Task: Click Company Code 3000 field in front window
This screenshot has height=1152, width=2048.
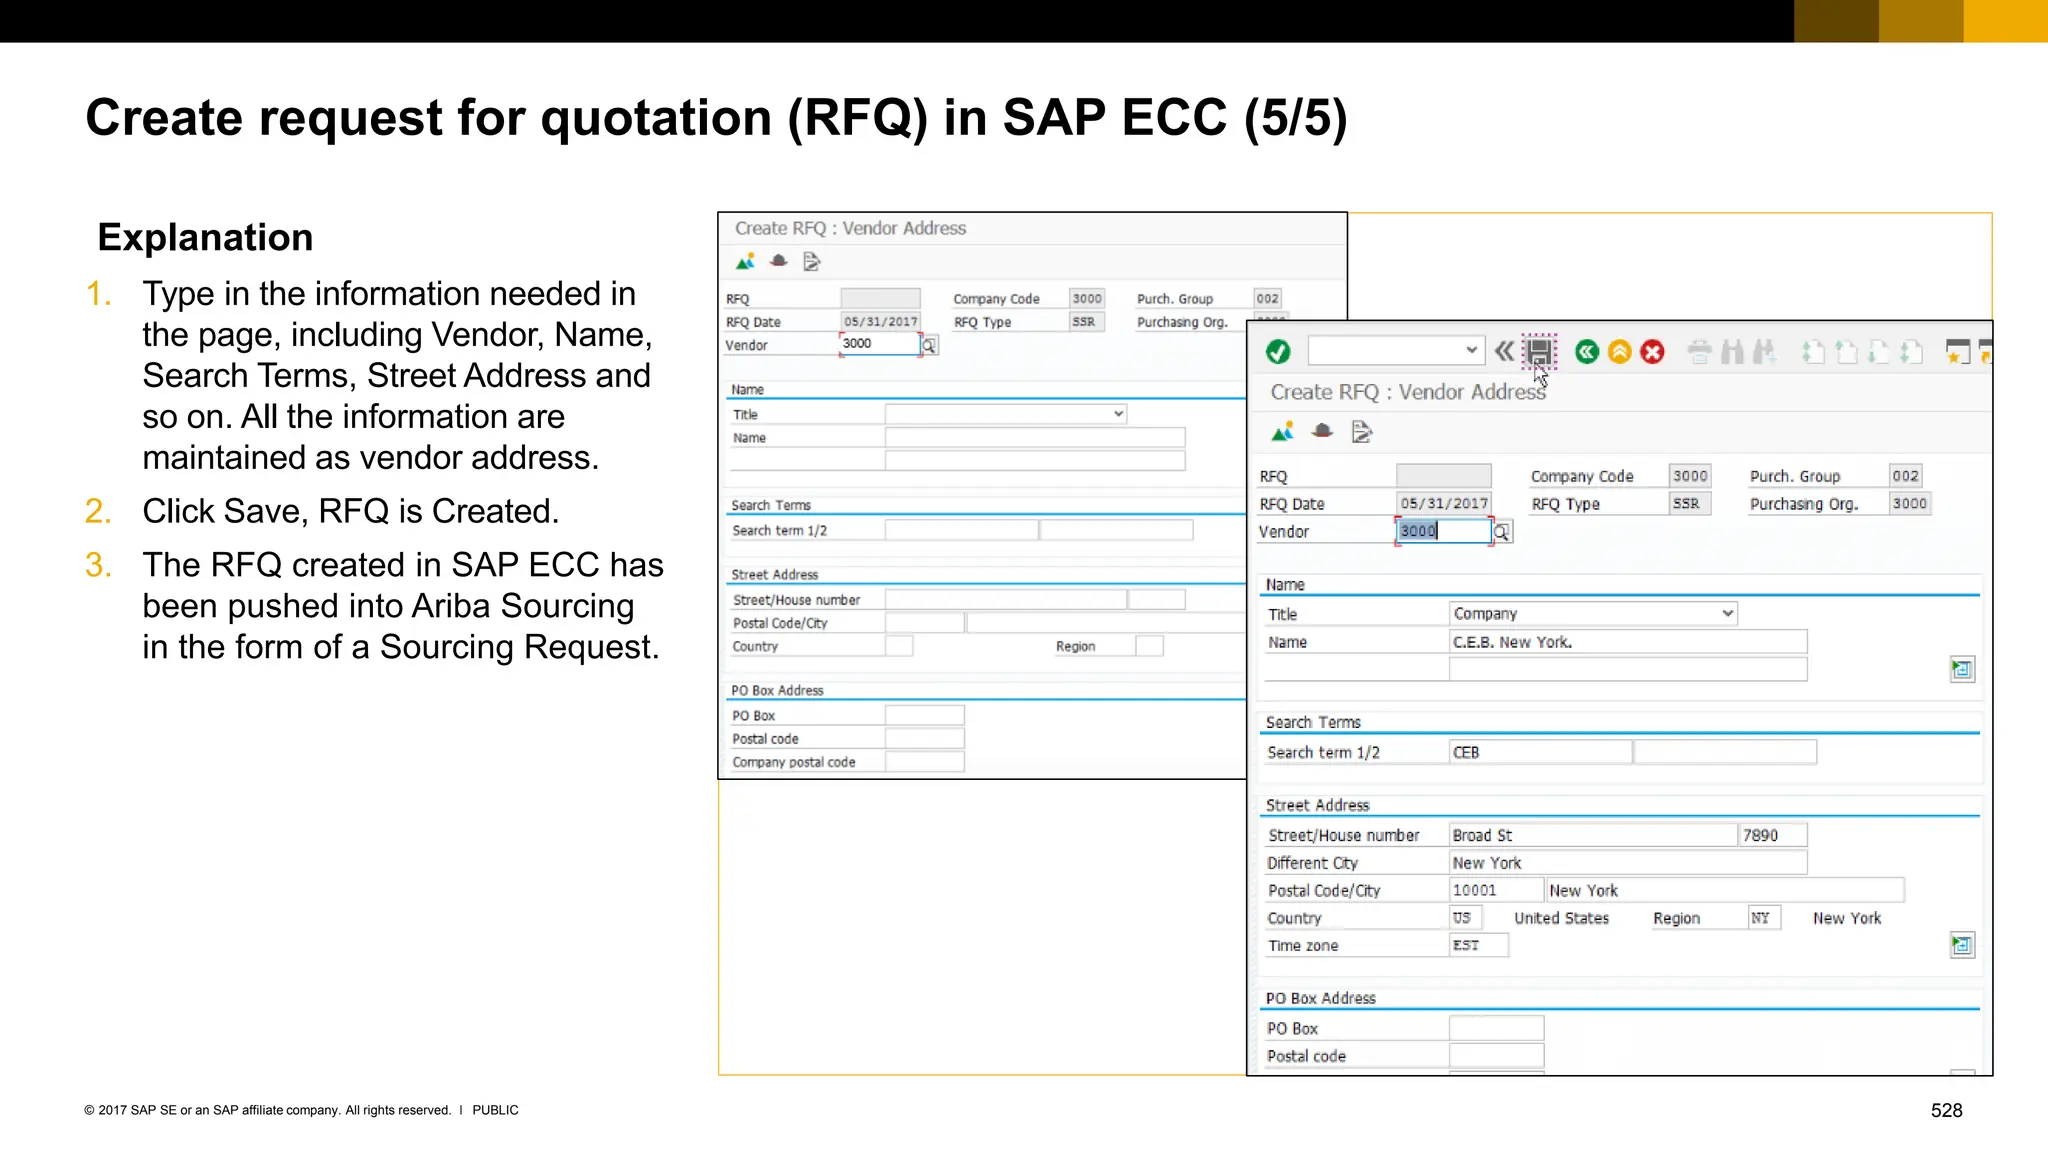Action: click(x=1690, y=476)
